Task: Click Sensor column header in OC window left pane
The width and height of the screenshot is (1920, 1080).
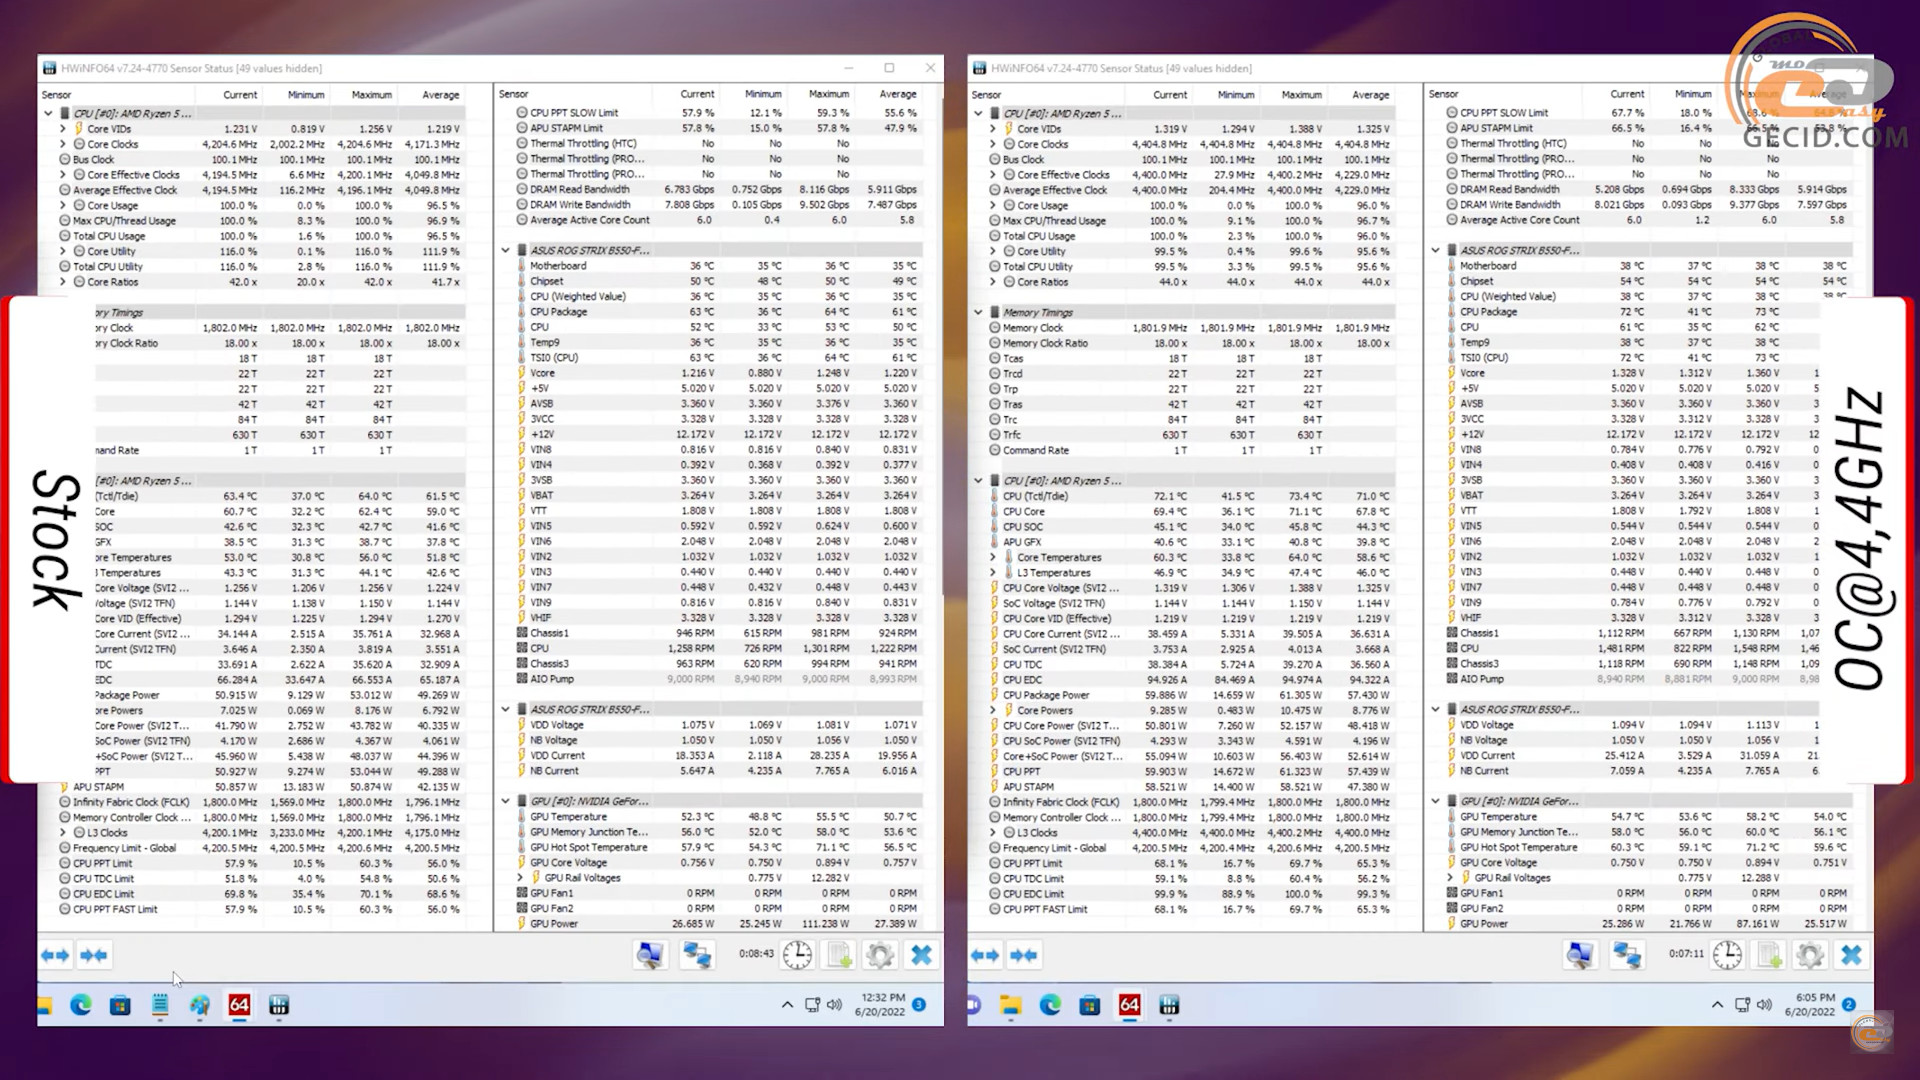Action: point(986,95)
